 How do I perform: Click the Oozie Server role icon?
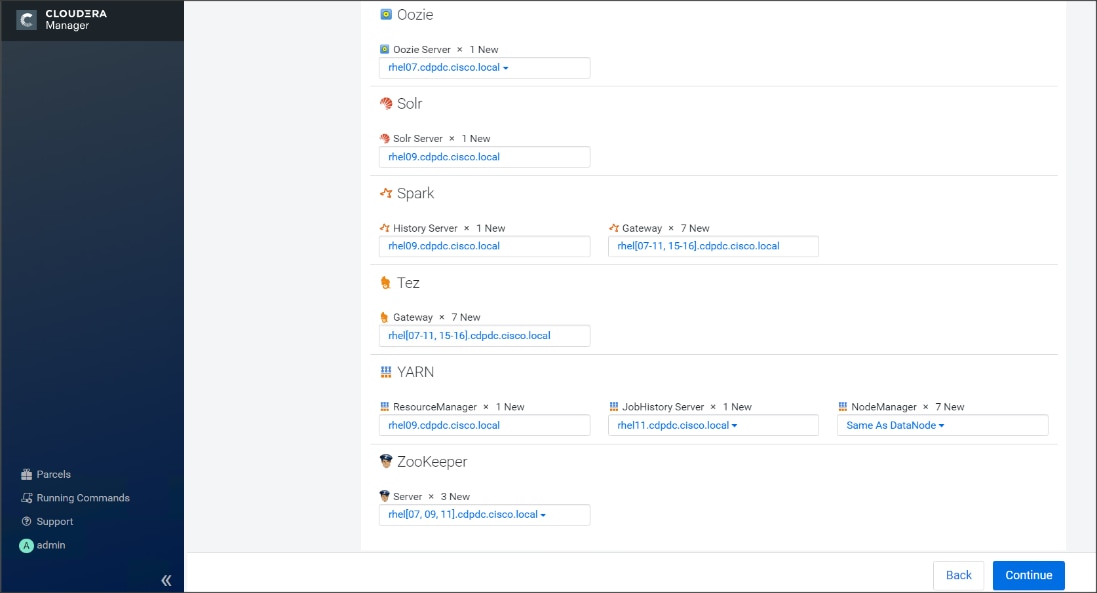coord(384,50)
